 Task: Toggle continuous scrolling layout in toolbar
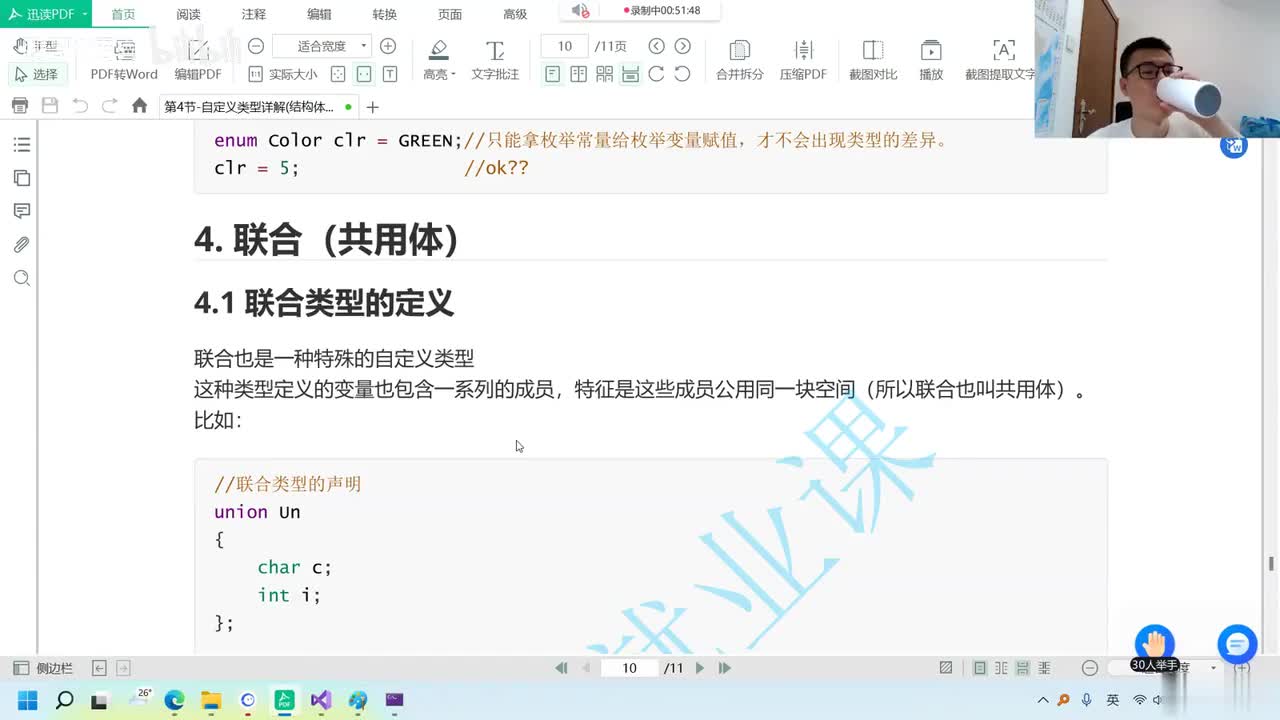[x=630, y=74]
